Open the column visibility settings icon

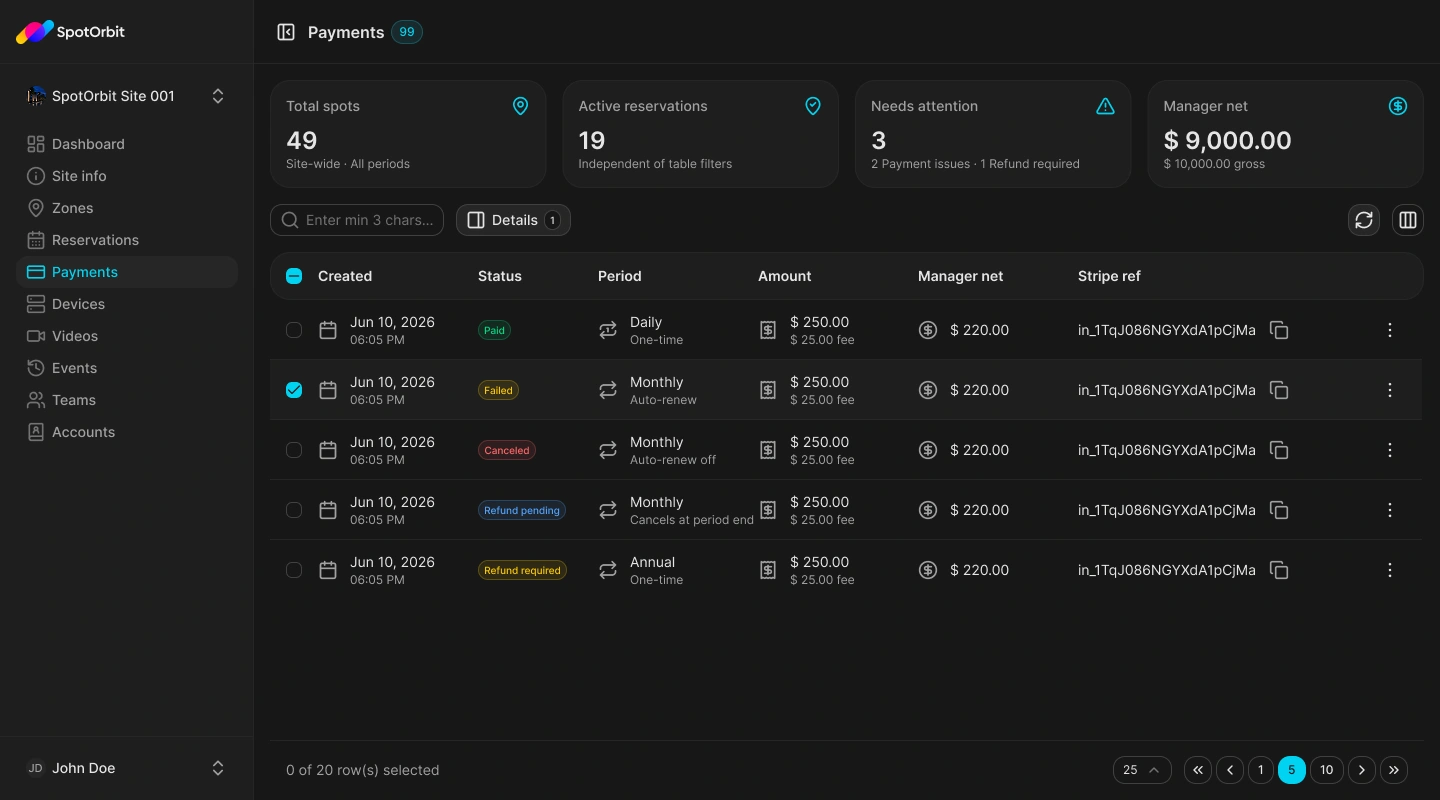click(x=1408, y=220)
